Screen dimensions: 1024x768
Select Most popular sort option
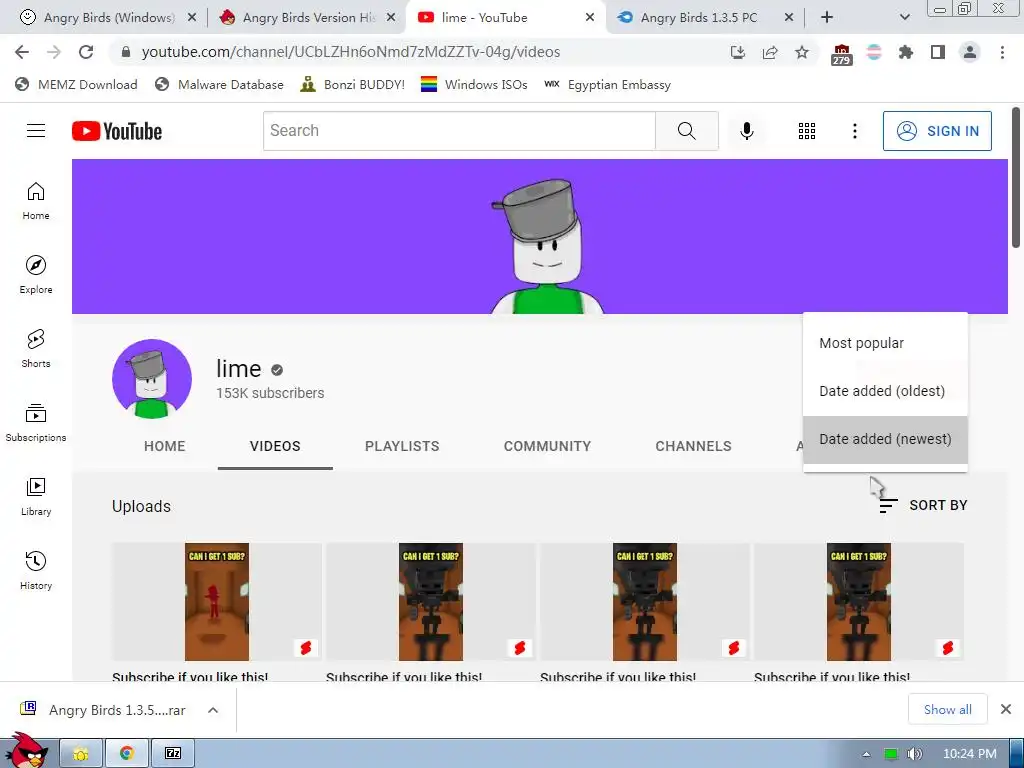(x=885, y=343)
